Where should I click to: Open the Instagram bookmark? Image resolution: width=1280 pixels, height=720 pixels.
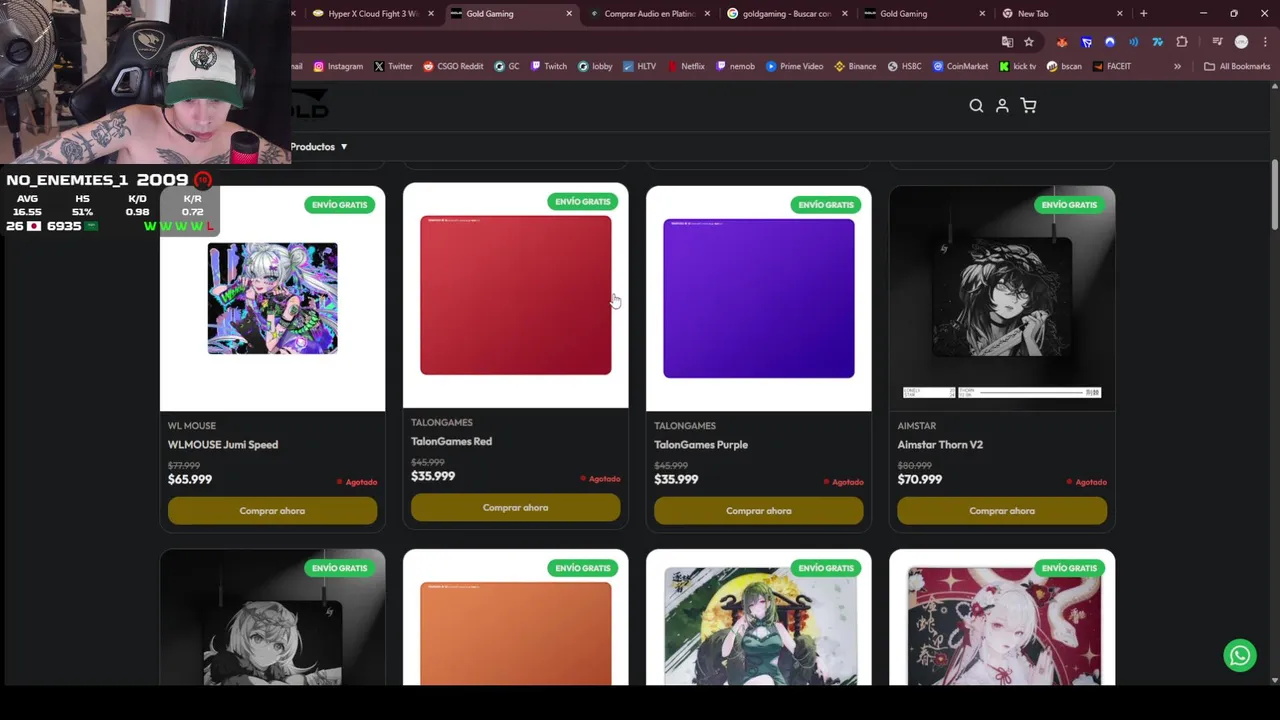(338, 66)
